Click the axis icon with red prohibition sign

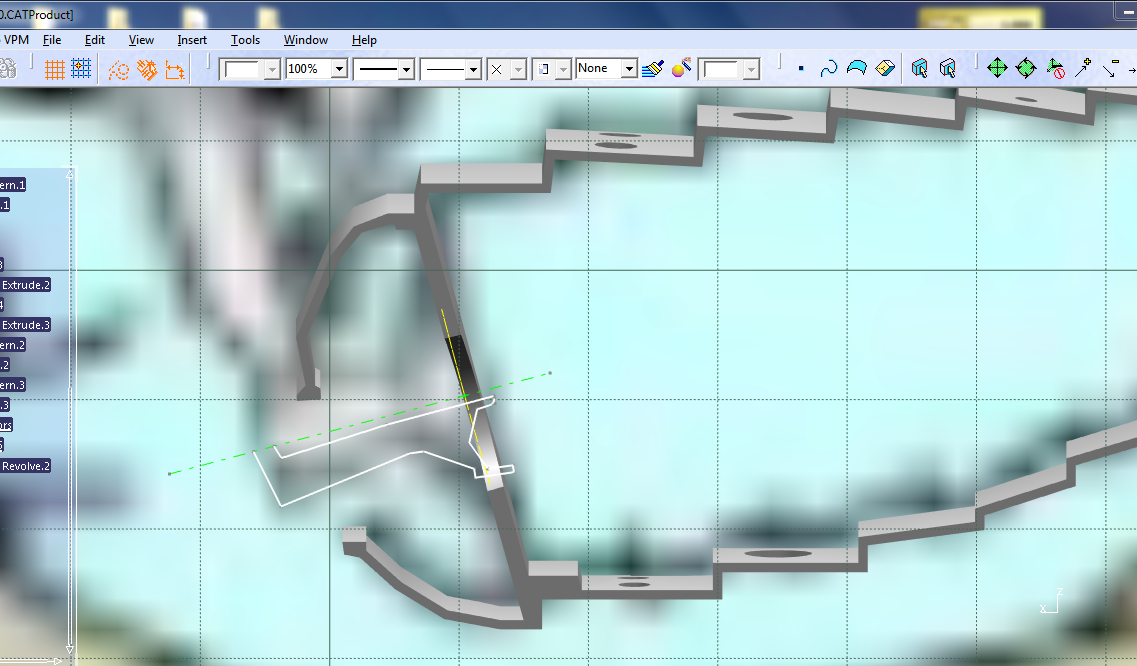(1055, 69)
